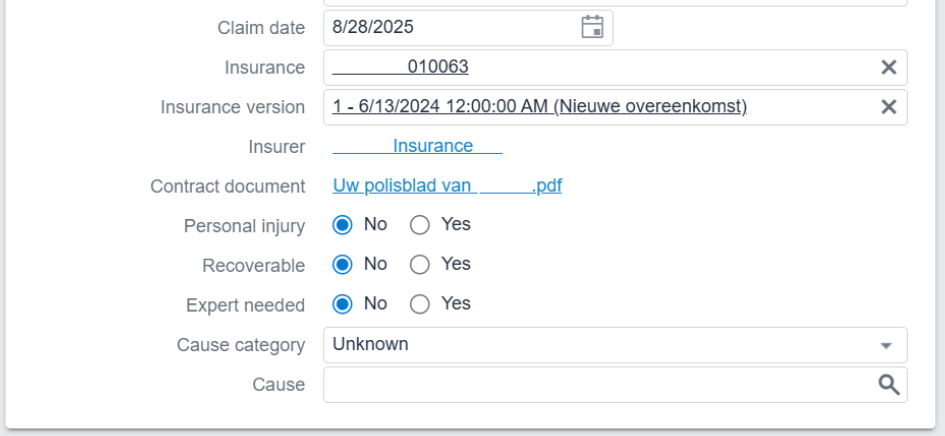The height and width of the screenshot is (436, 945).
Task: Clear the Insurance field with its X
Action: point(888,67)
